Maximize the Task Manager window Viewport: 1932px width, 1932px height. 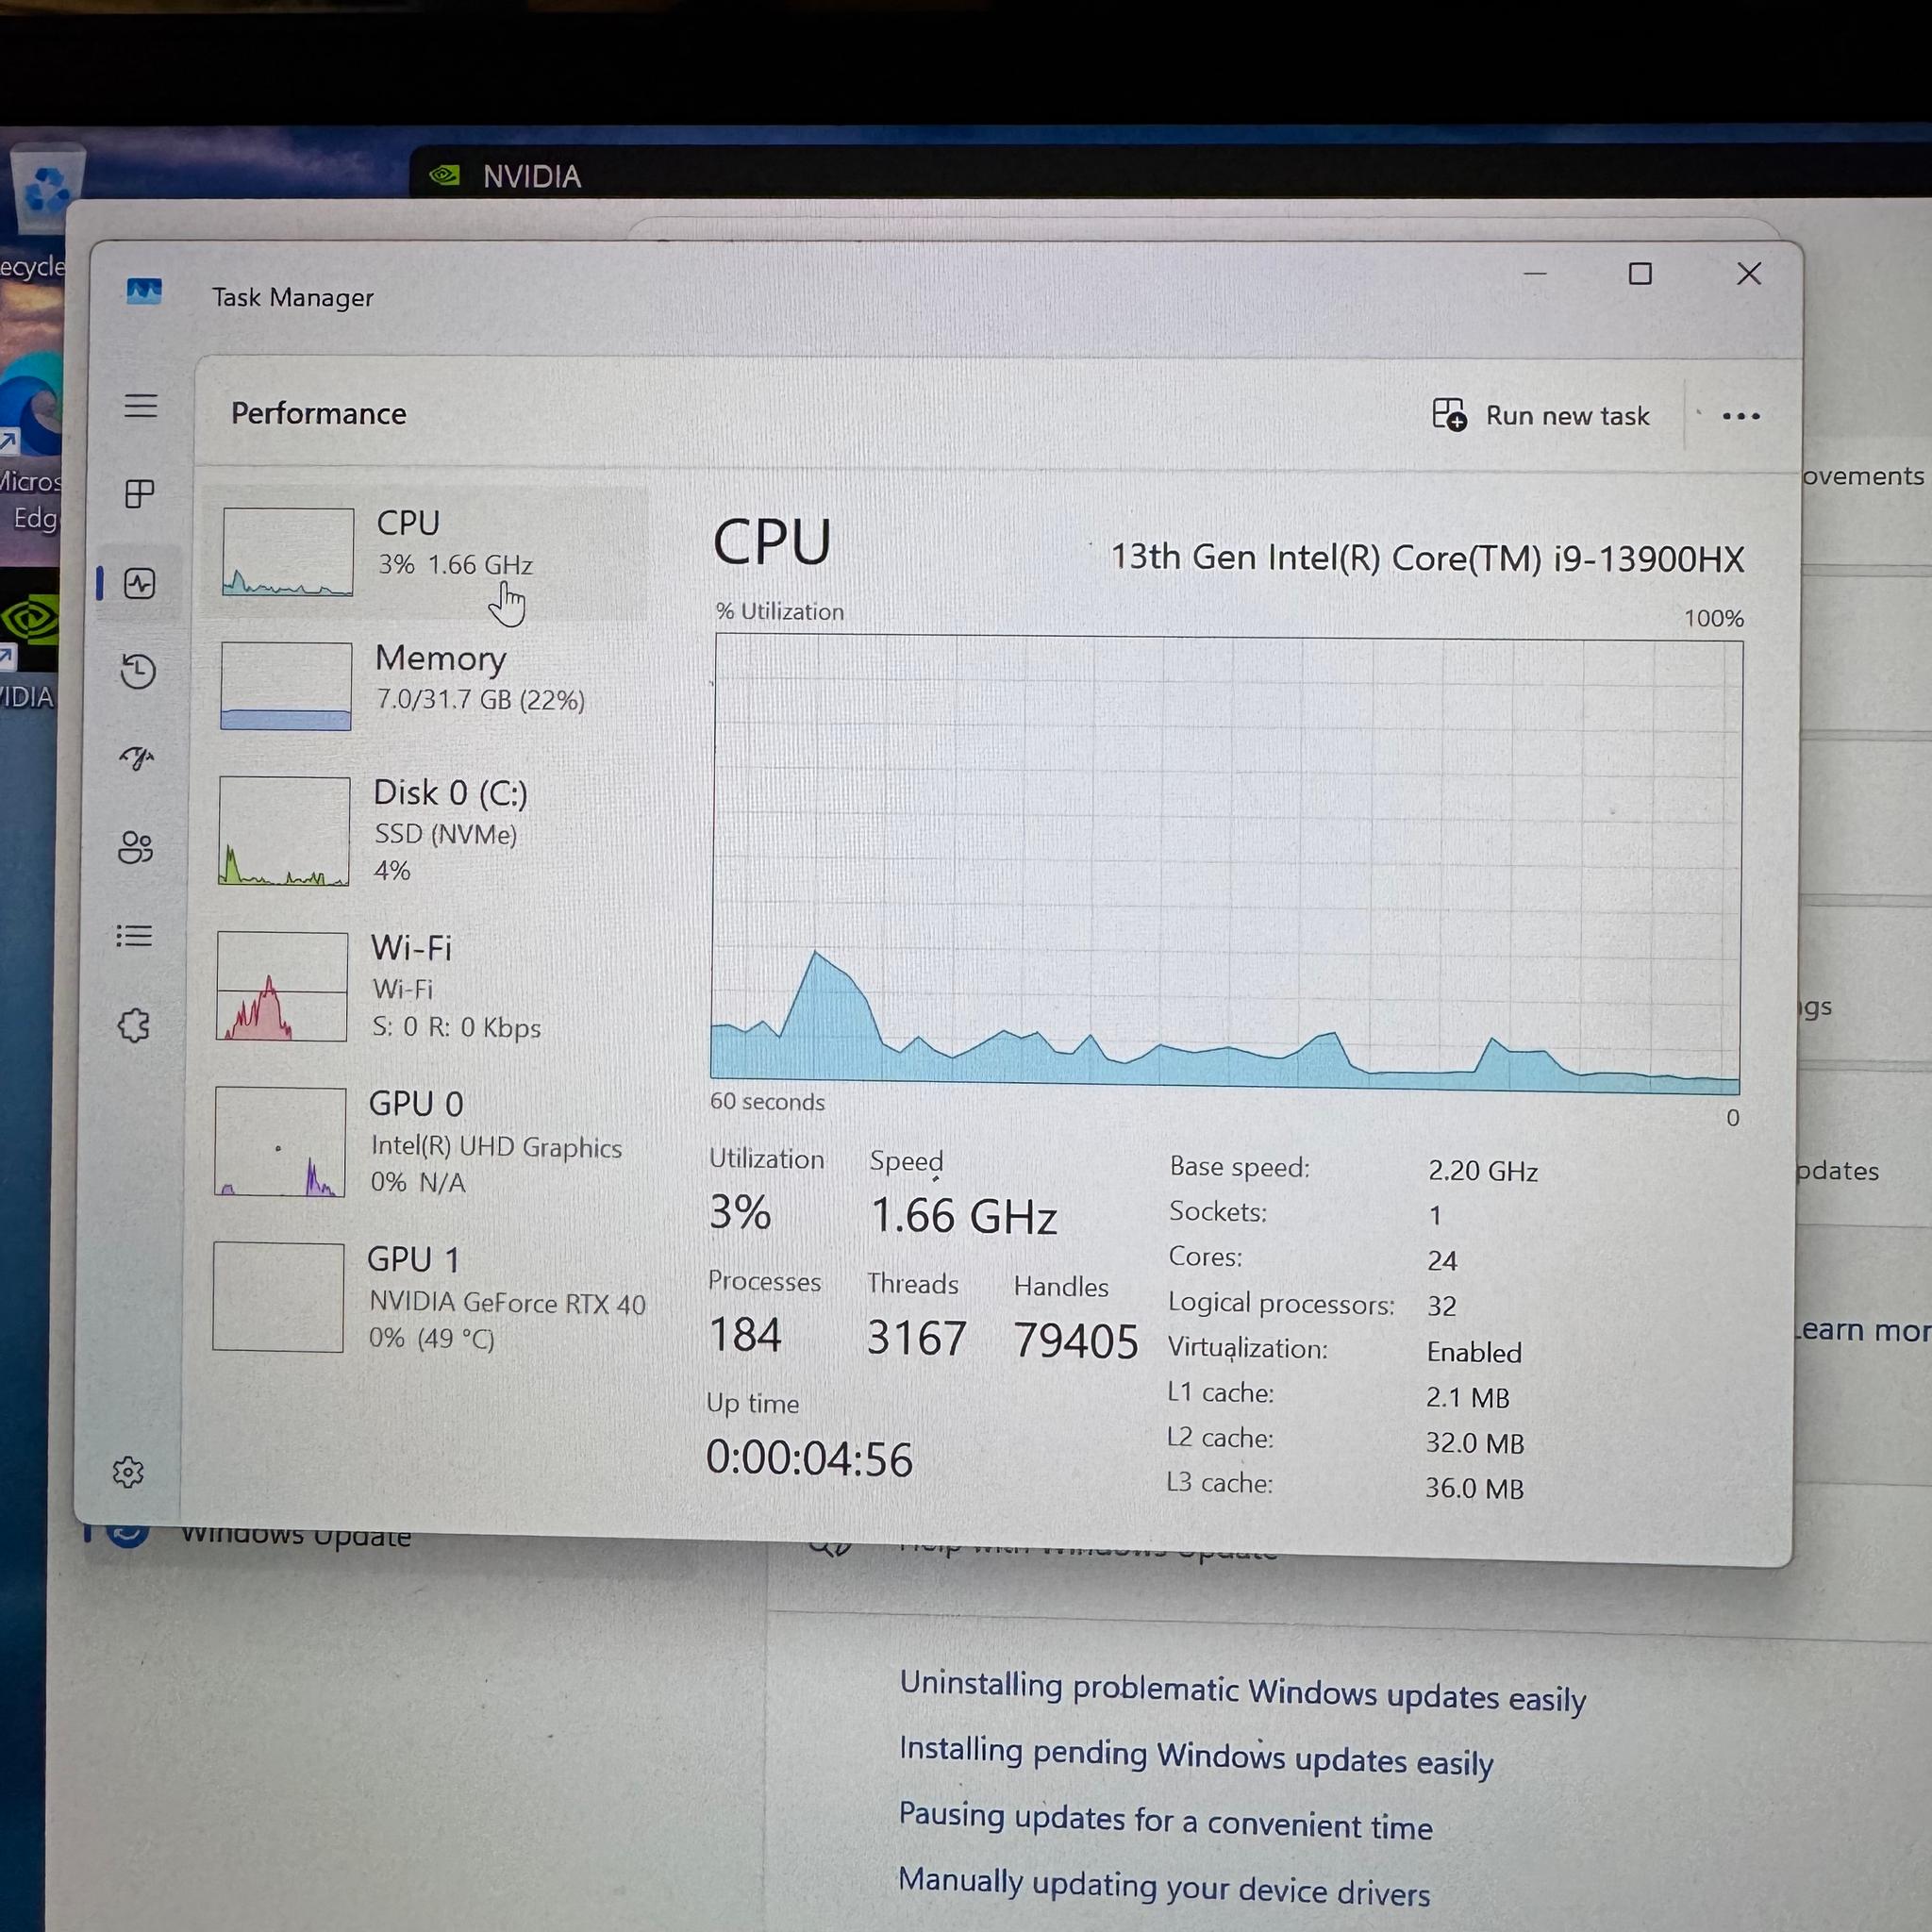pos(1640,273)
